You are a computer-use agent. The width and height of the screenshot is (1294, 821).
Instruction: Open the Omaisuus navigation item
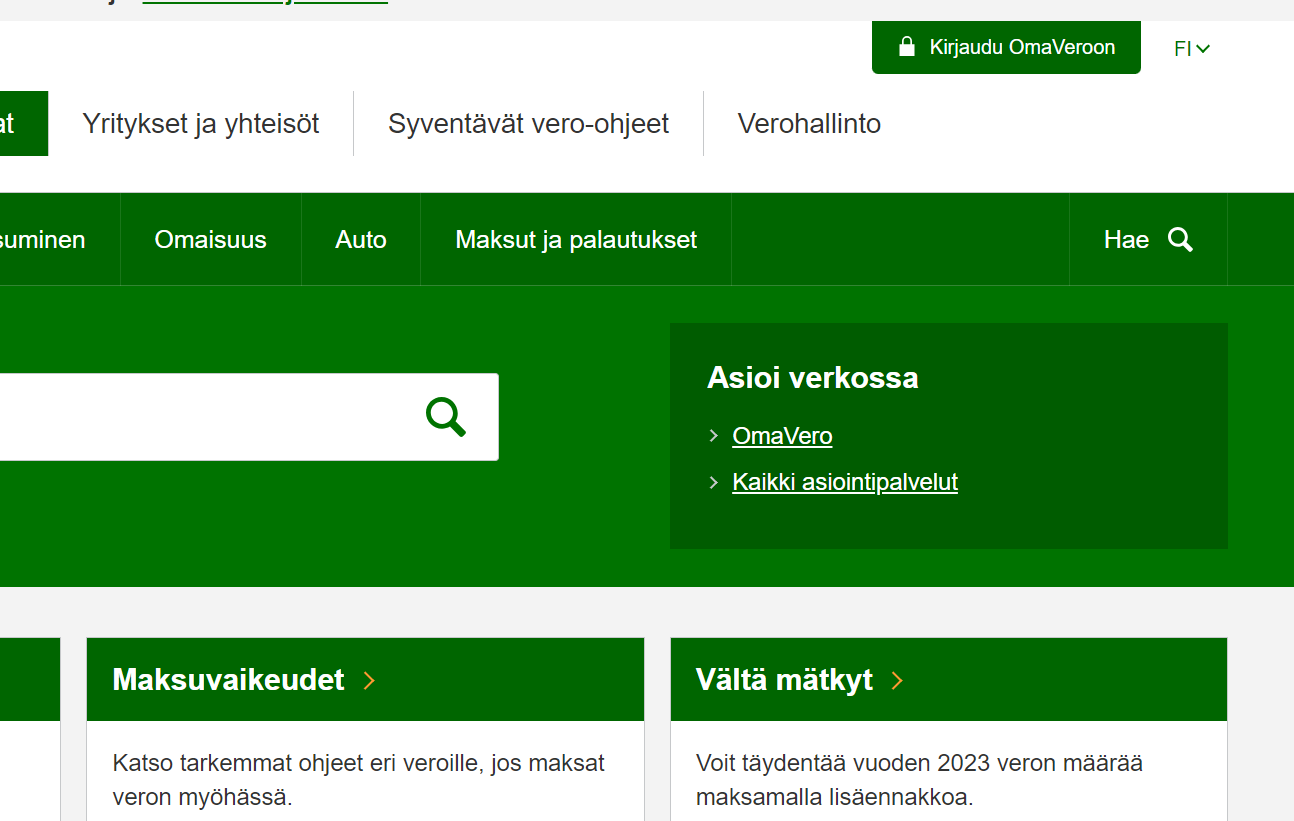pyautogui.click(x=210, y=239)
